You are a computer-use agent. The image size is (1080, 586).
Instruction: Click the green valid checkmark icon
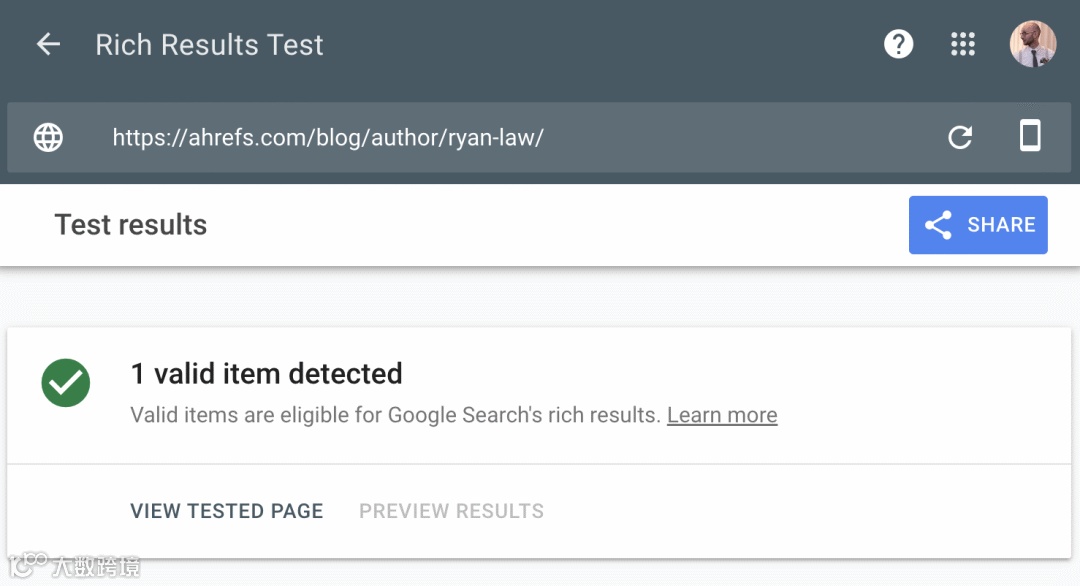(x=66, y=383)
